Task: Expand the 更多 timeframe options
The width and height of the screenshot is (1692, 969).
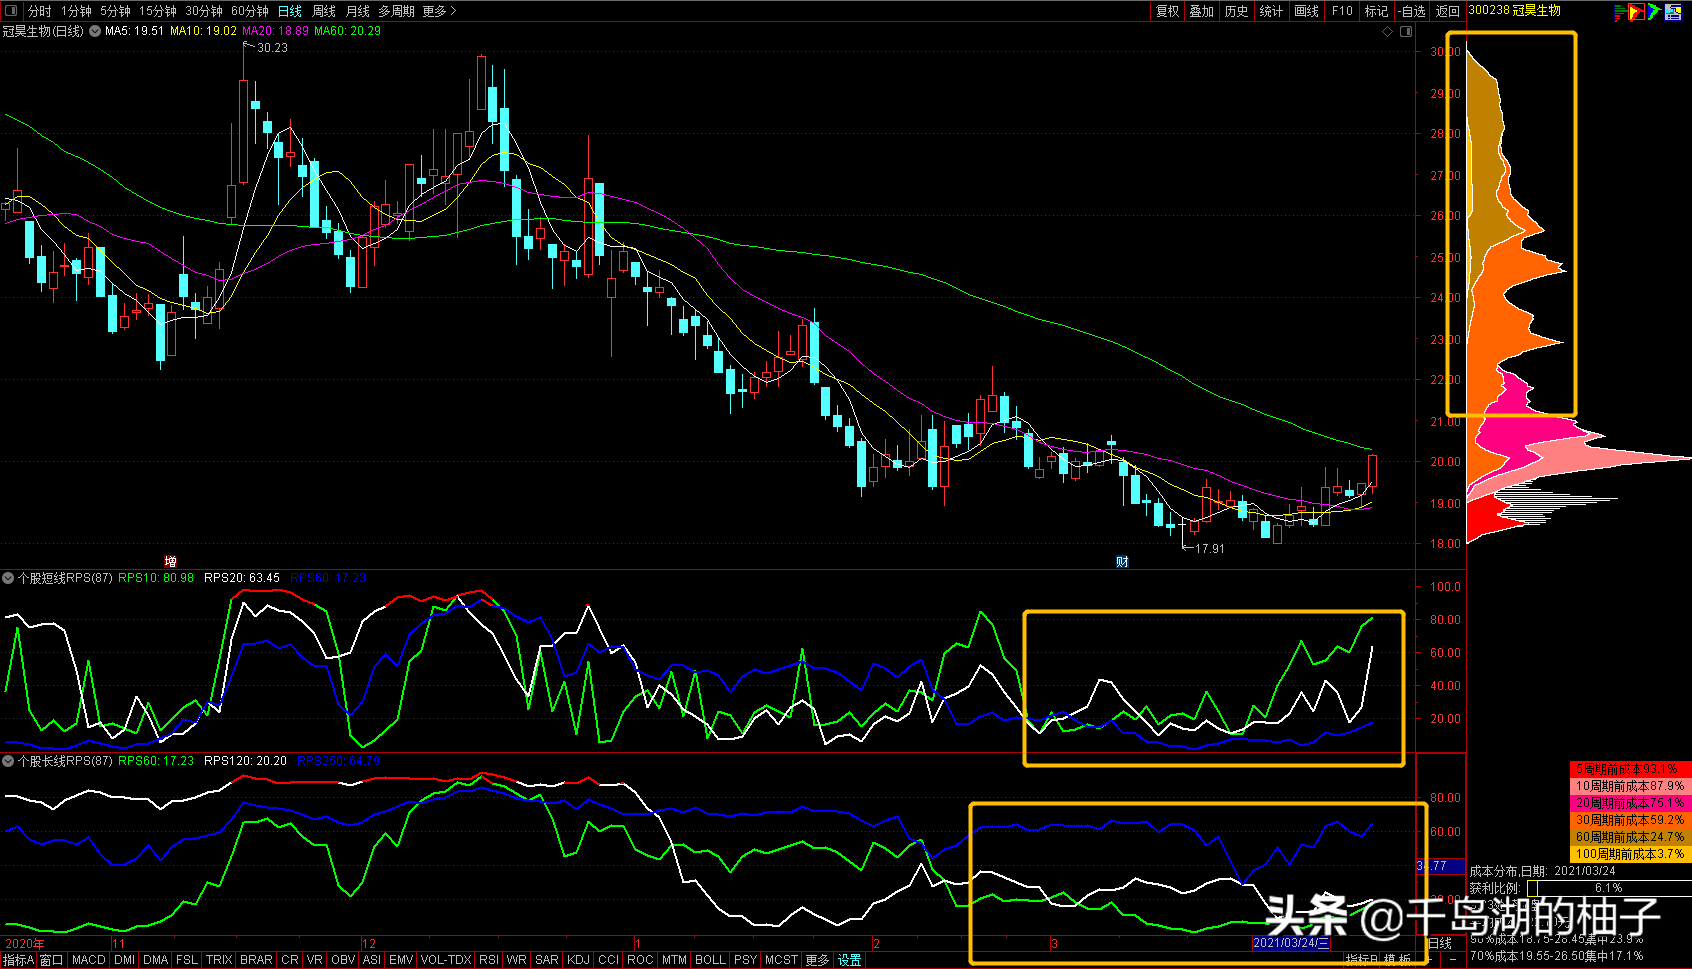Action: click(x=439, y=11)
